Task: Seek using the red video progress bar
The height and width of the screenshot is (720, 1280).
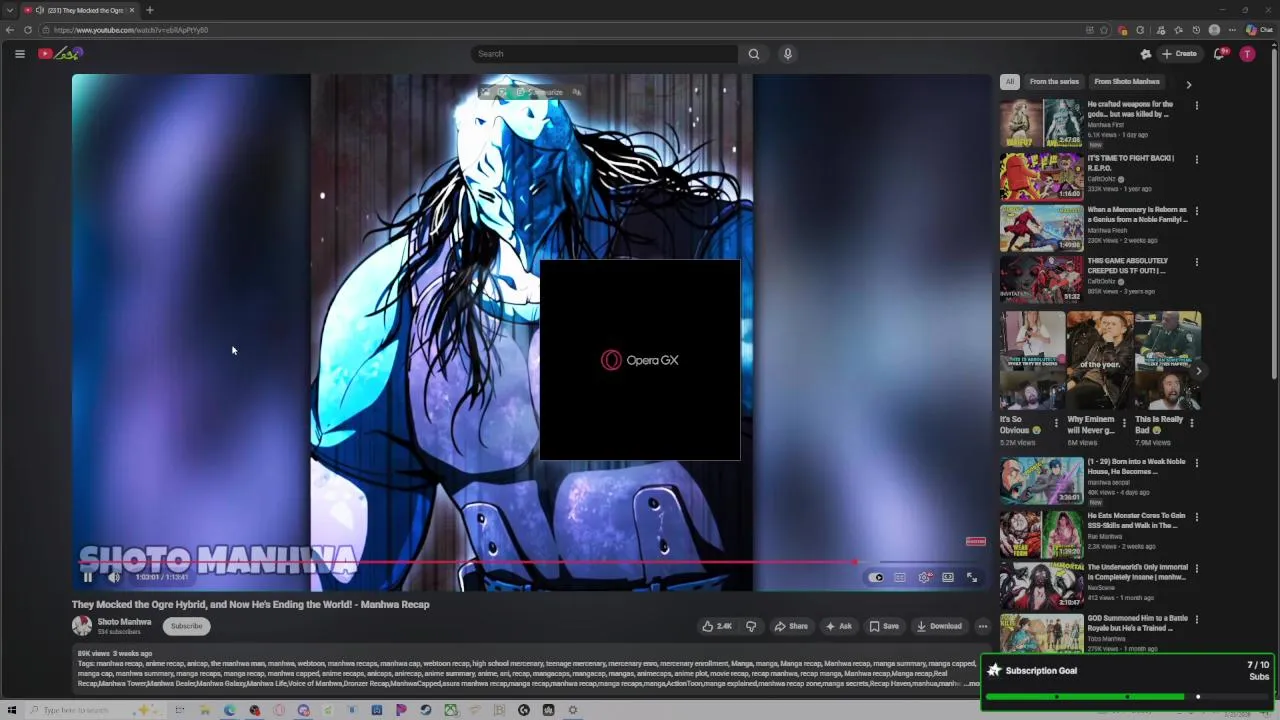Action: point(531,562)
